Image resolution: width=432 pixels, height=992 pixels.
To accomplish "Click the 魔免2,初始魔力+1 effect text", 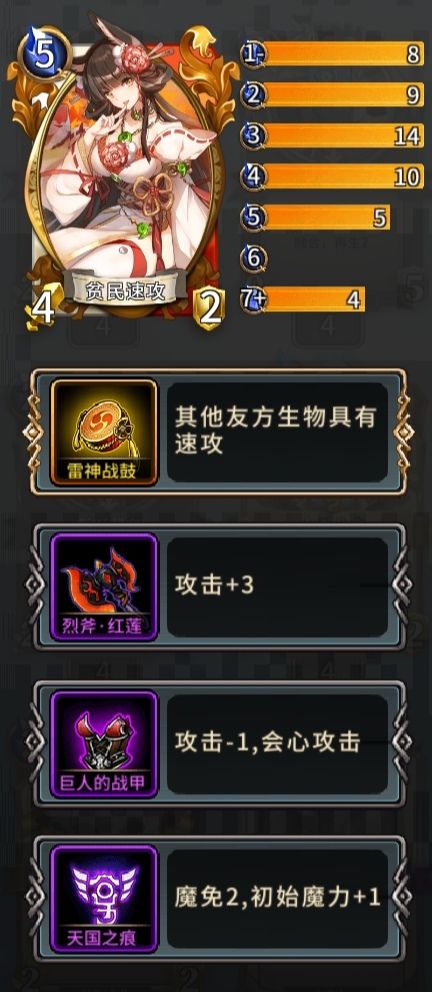I will 278,898.
